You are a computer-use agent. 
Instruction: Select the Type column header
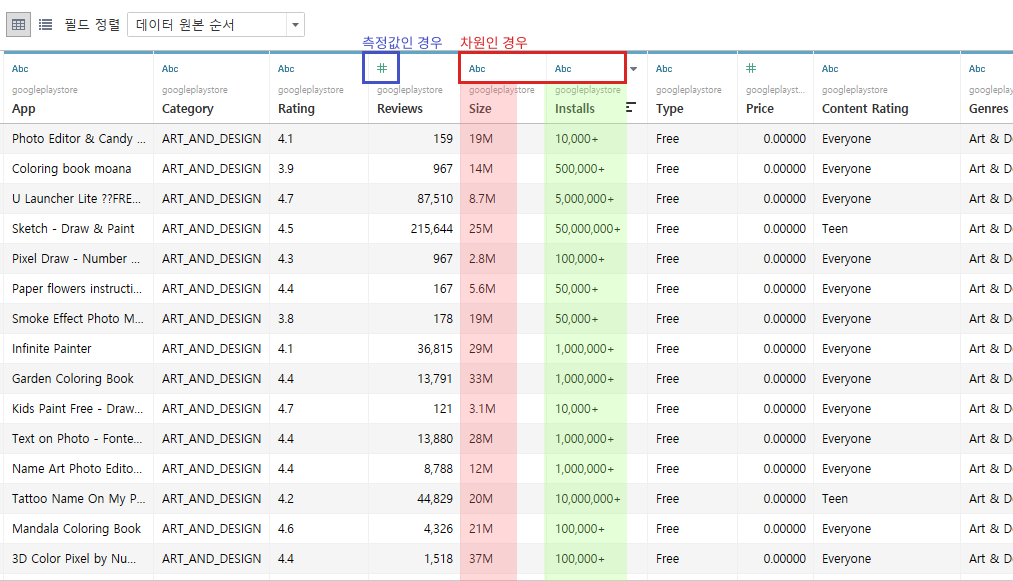point(669,109)
